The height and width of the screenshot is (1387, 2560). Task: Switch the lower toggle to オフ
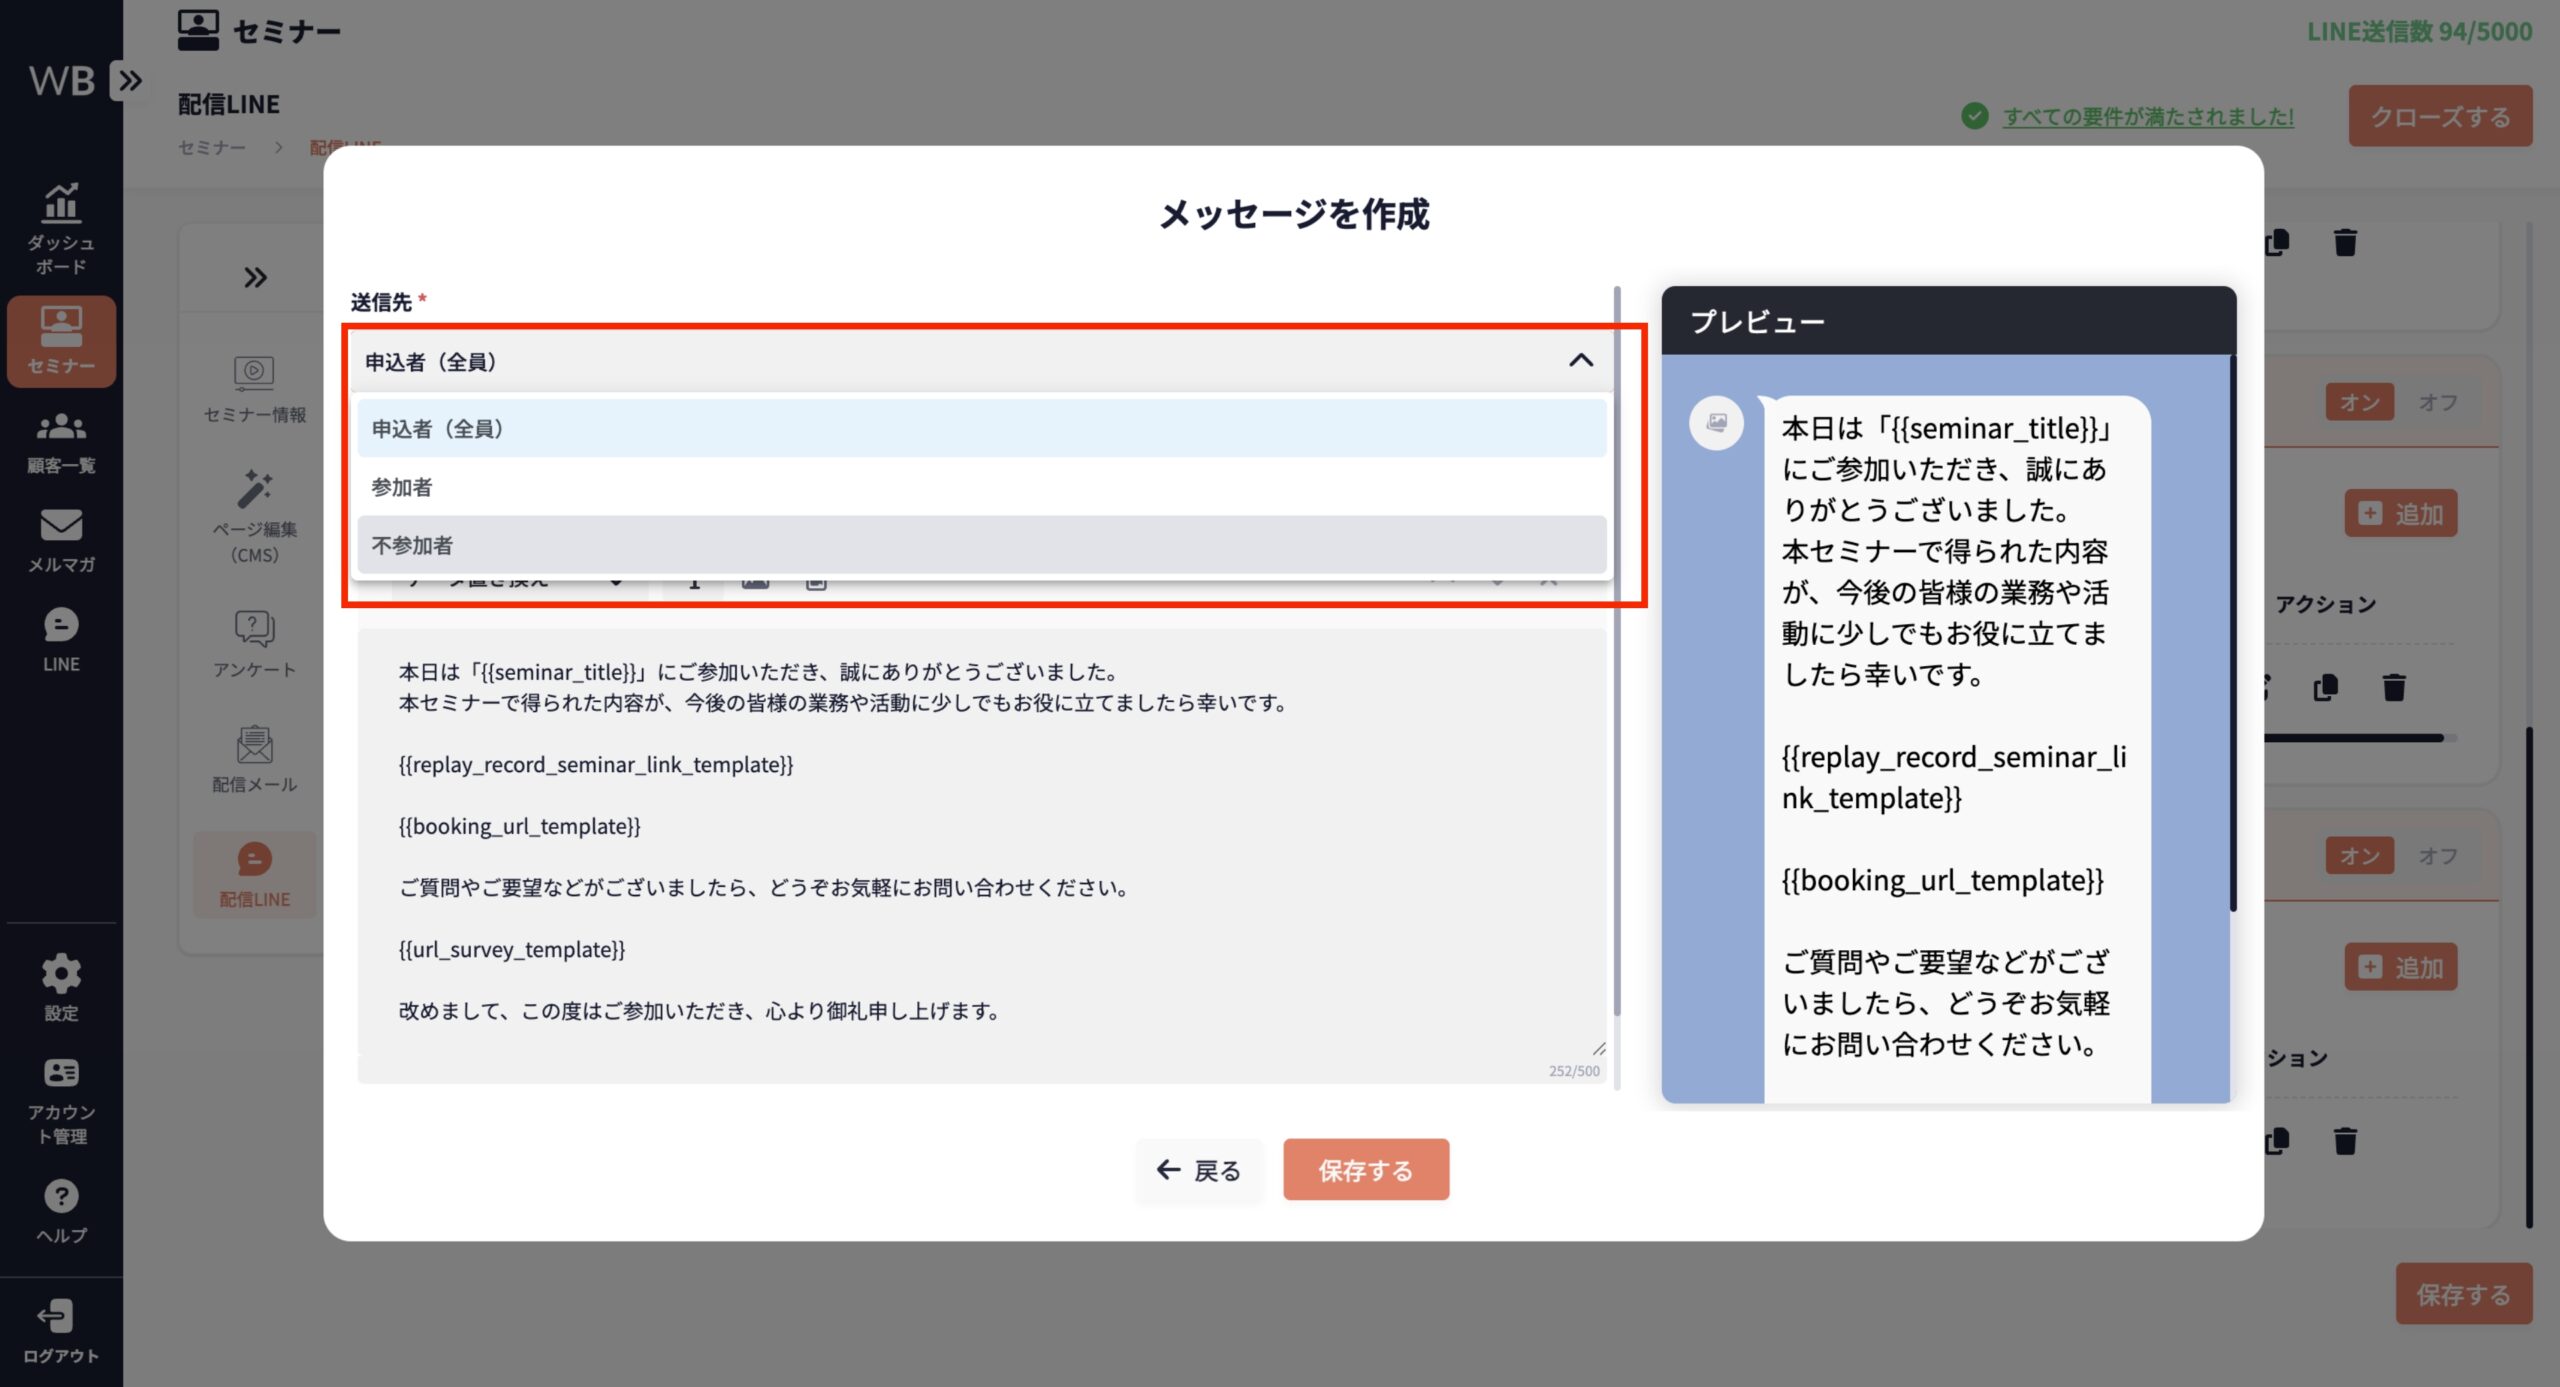(x=2437, y=856)
